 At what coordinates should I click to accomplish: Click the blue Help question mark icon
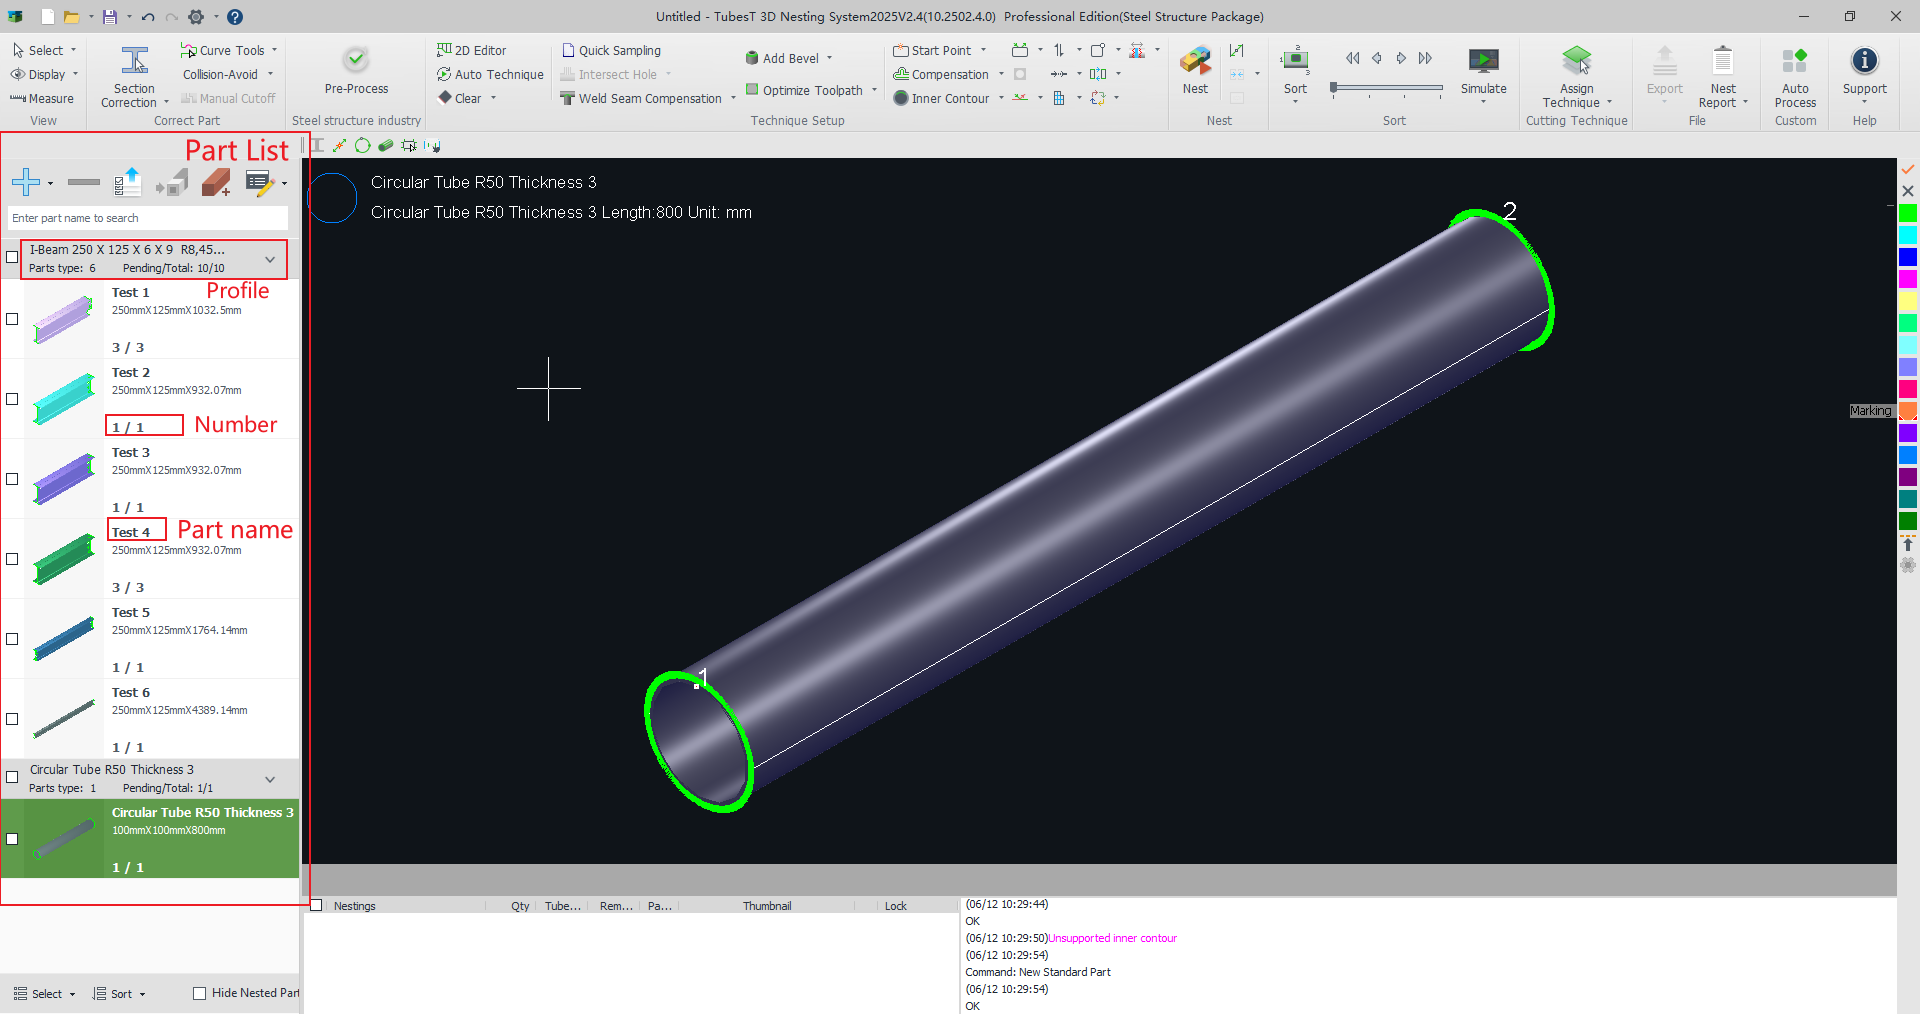(x=235, y=17)
